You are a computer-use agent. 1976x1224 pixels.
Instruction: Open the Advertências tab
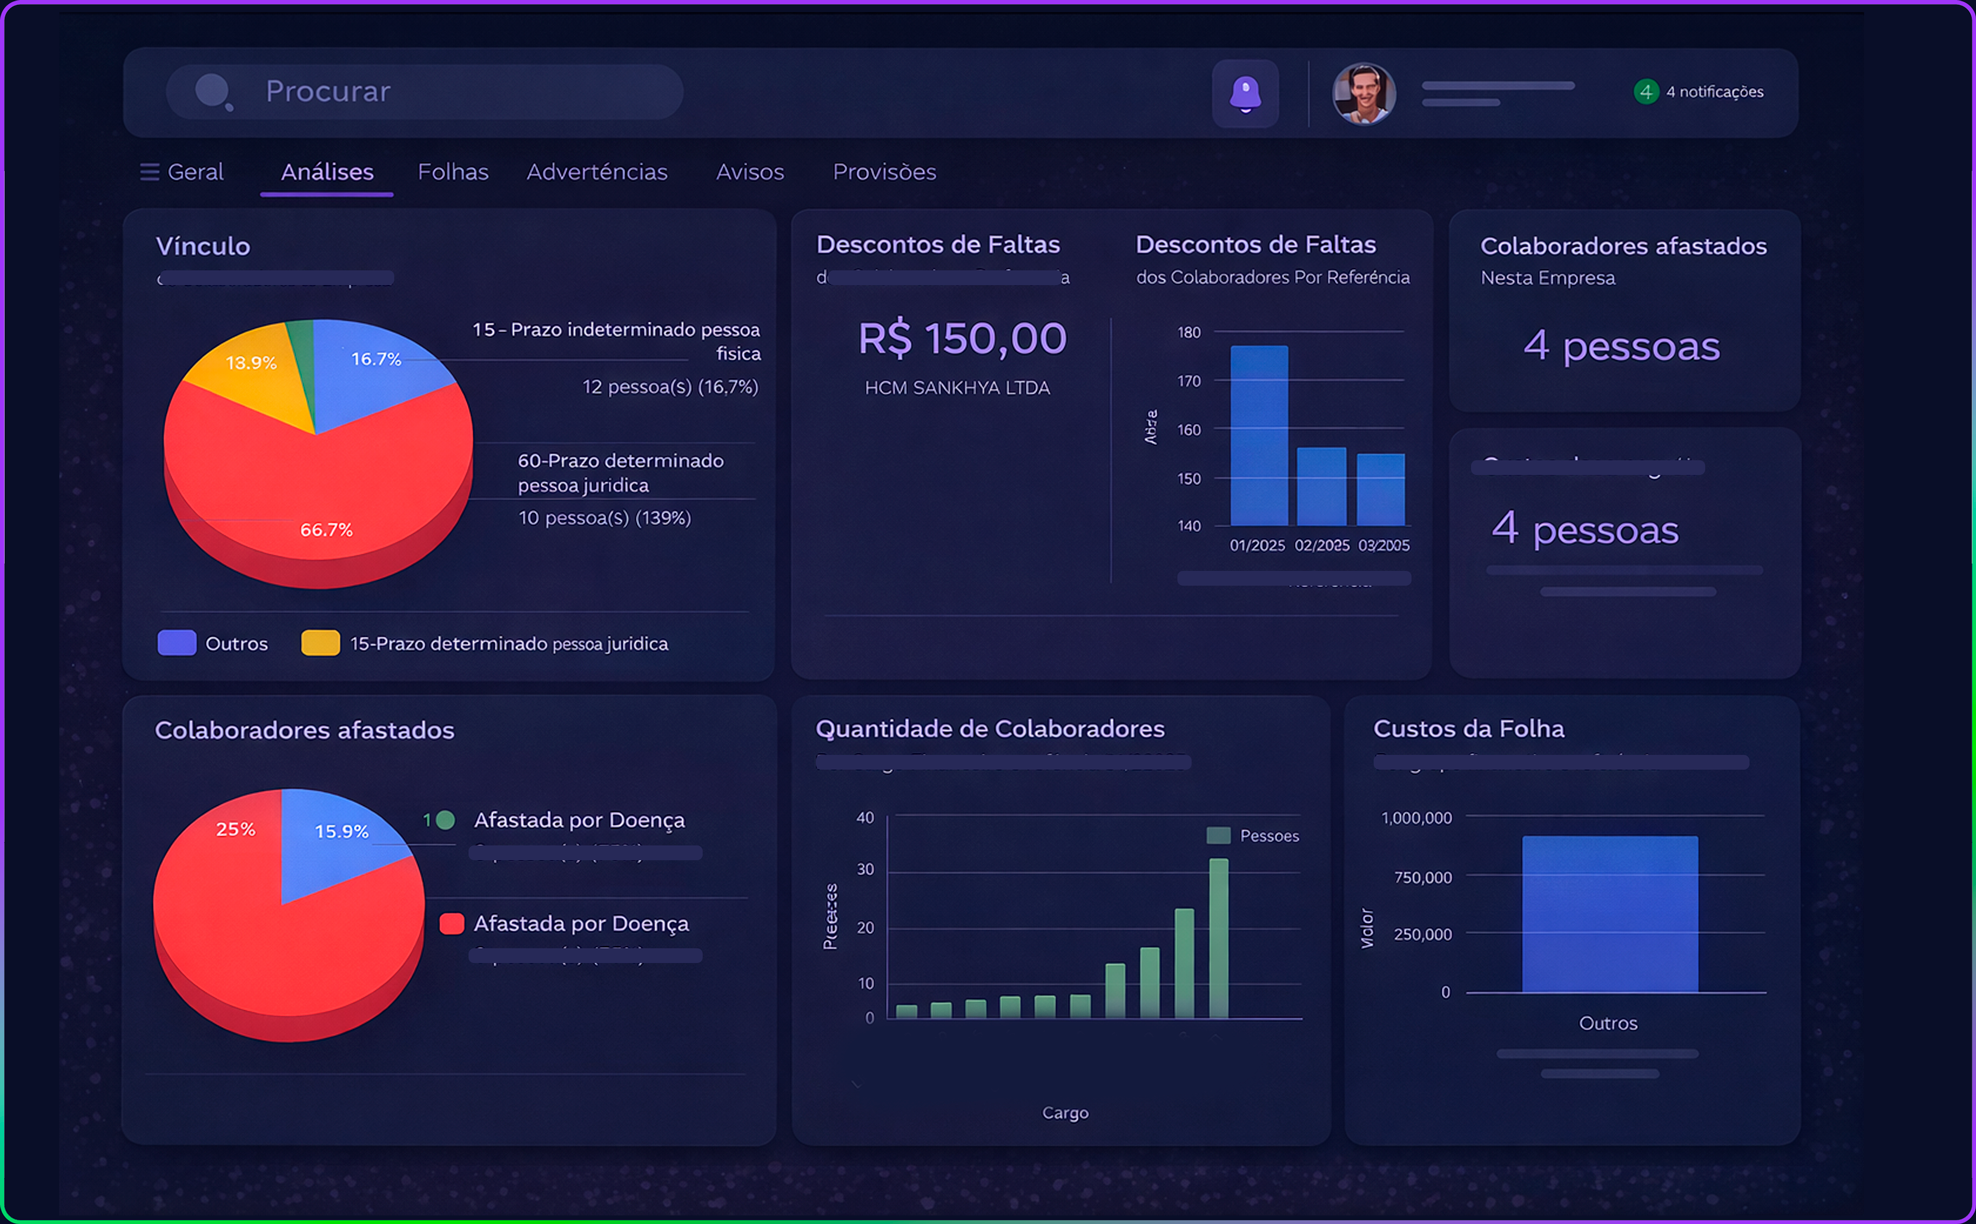[597, 172]
